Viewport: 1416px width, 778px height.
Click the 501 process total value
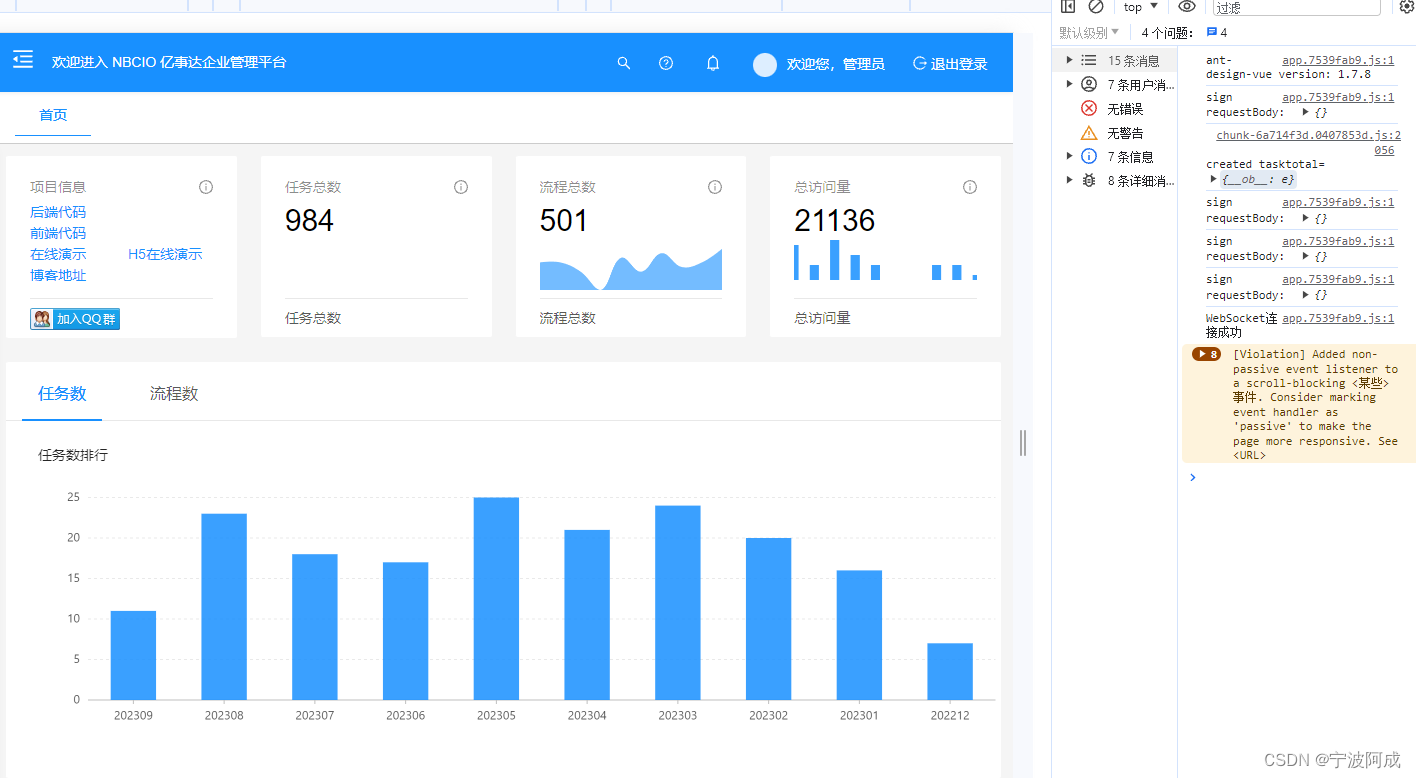pyautogui.click(x=564, y=220)
